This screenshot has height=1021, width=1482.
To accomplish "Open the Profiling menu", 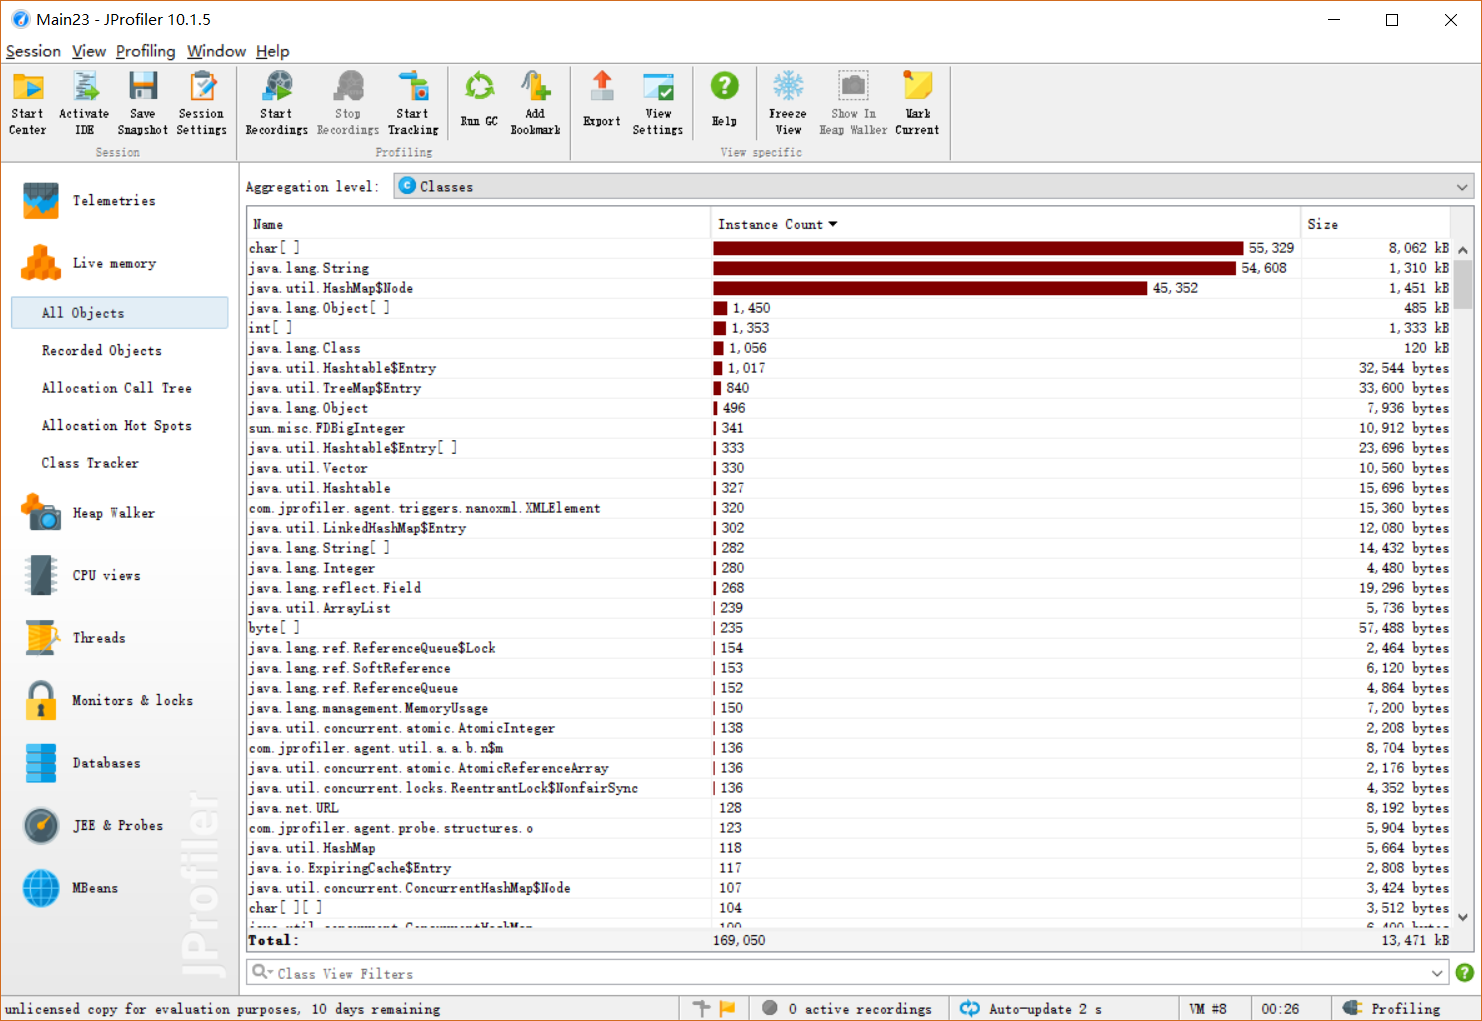I will pos(145,51).
